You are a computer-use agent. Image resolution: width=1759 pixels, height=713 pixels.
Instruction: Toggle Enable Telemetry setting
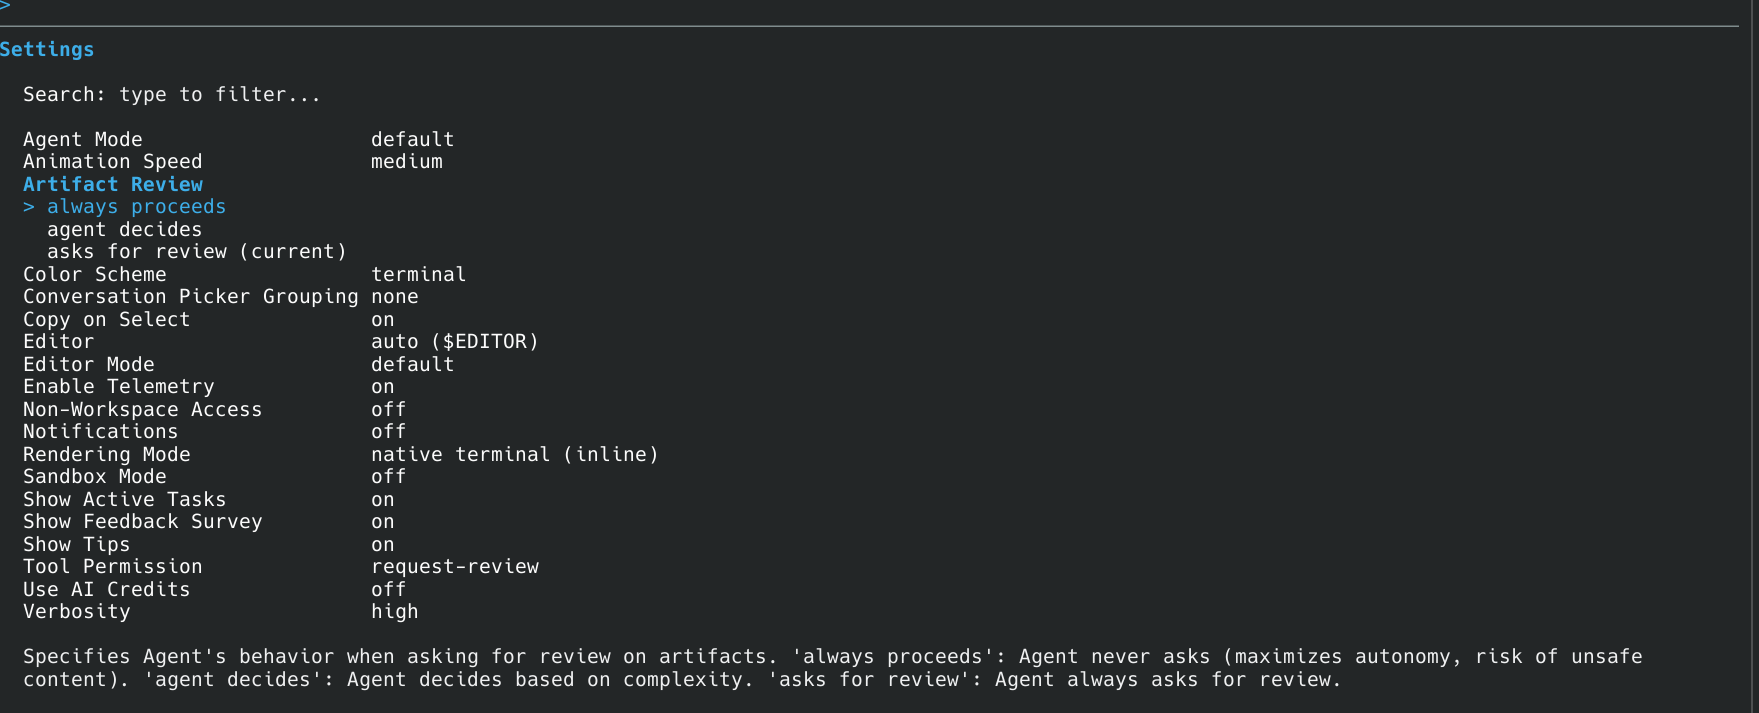point(209,387)
